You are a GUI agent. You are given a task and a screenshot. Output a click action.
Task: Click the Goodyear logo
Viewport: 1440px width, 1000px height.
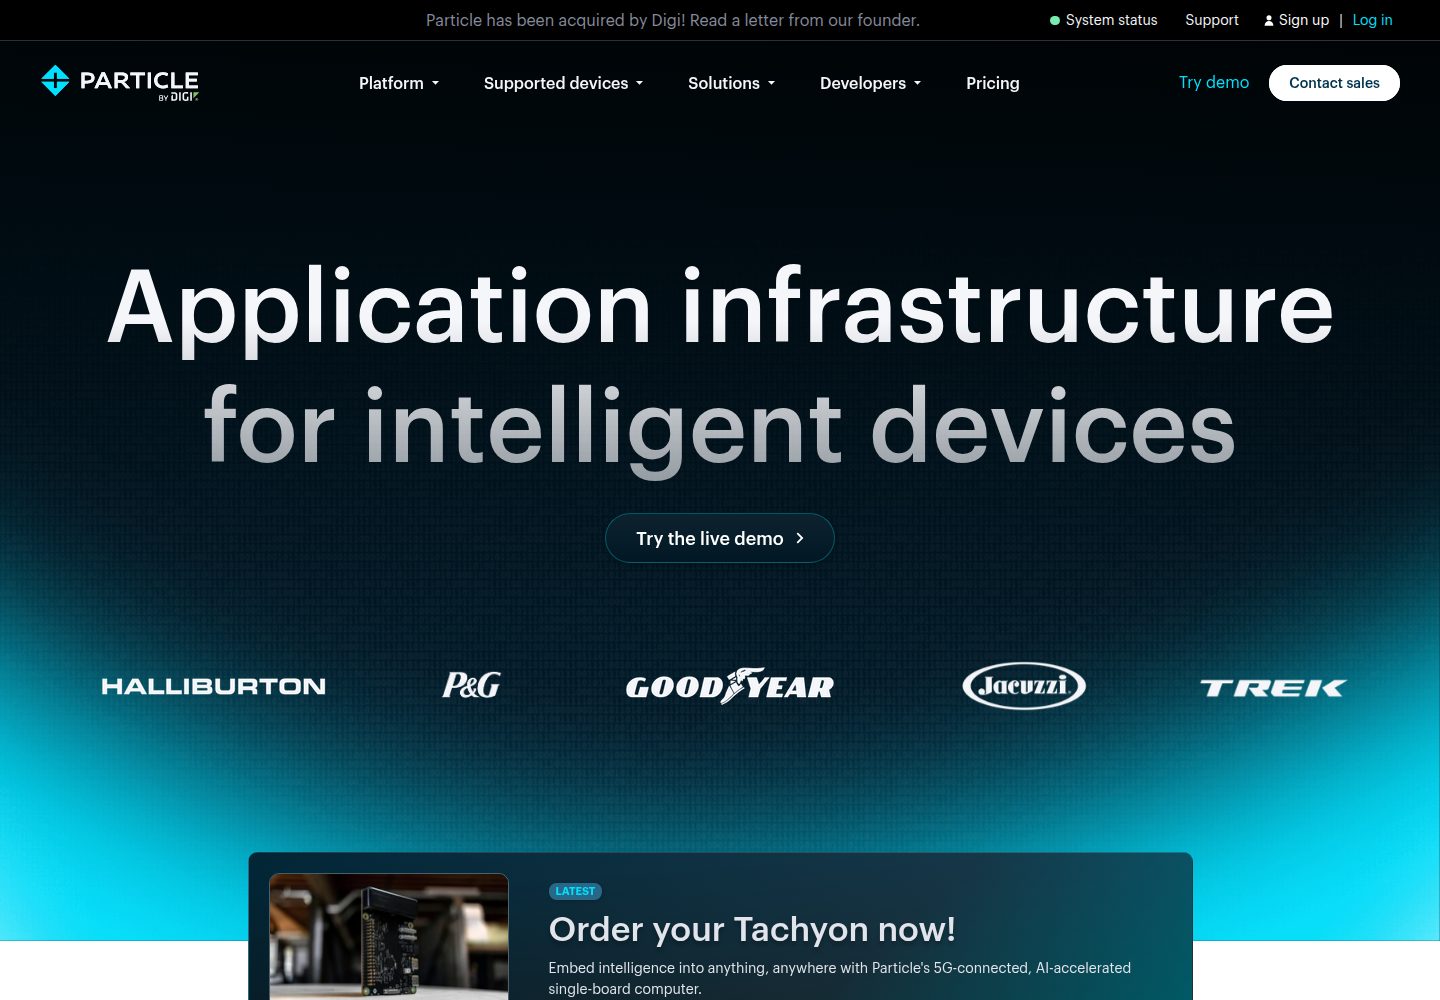coord(730,686)
